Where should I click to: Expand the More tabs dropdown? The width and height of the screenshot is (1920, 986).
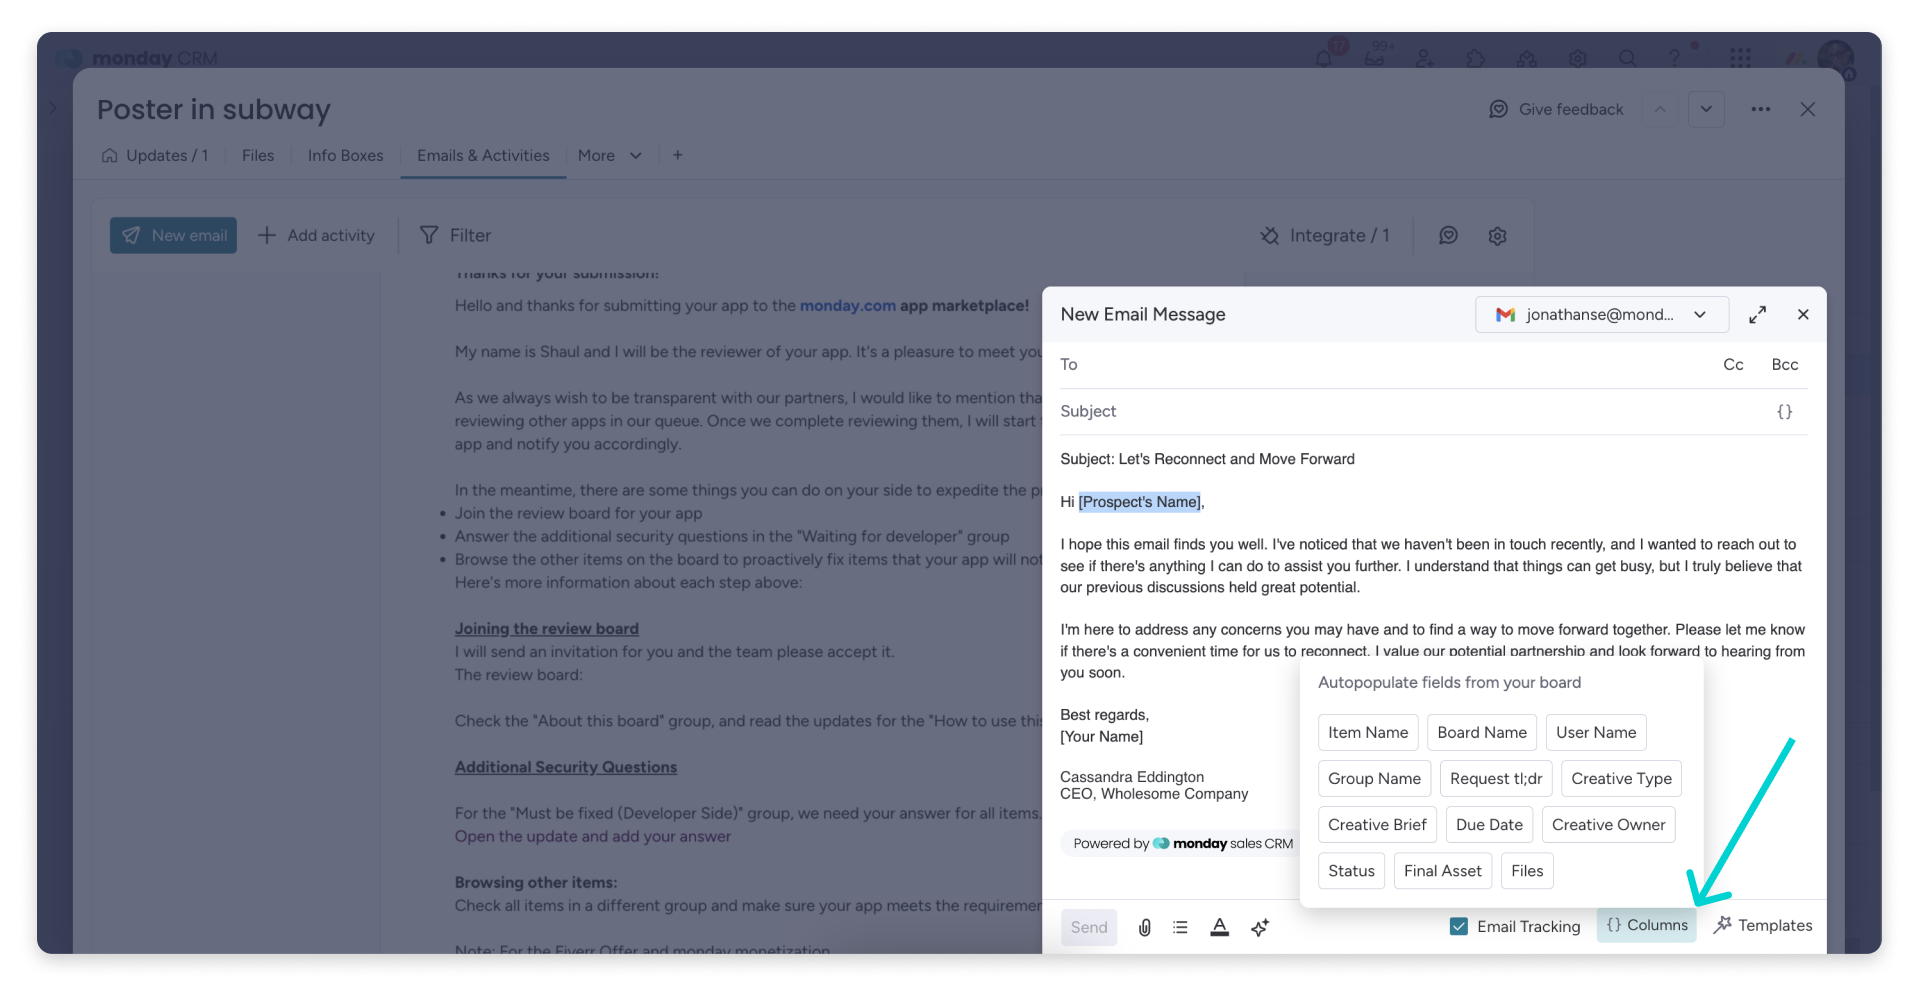pyautogui.click(x=609, y=155)
